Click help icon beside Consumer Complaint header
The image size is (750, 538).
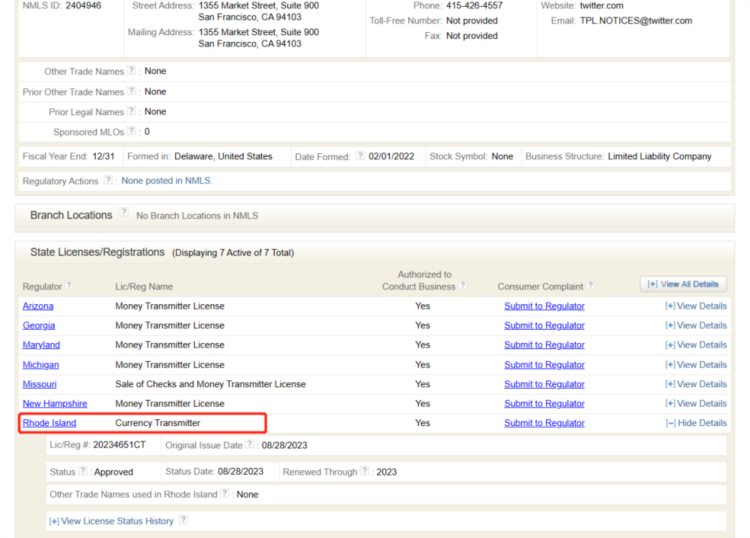click(x=591, y=286)
